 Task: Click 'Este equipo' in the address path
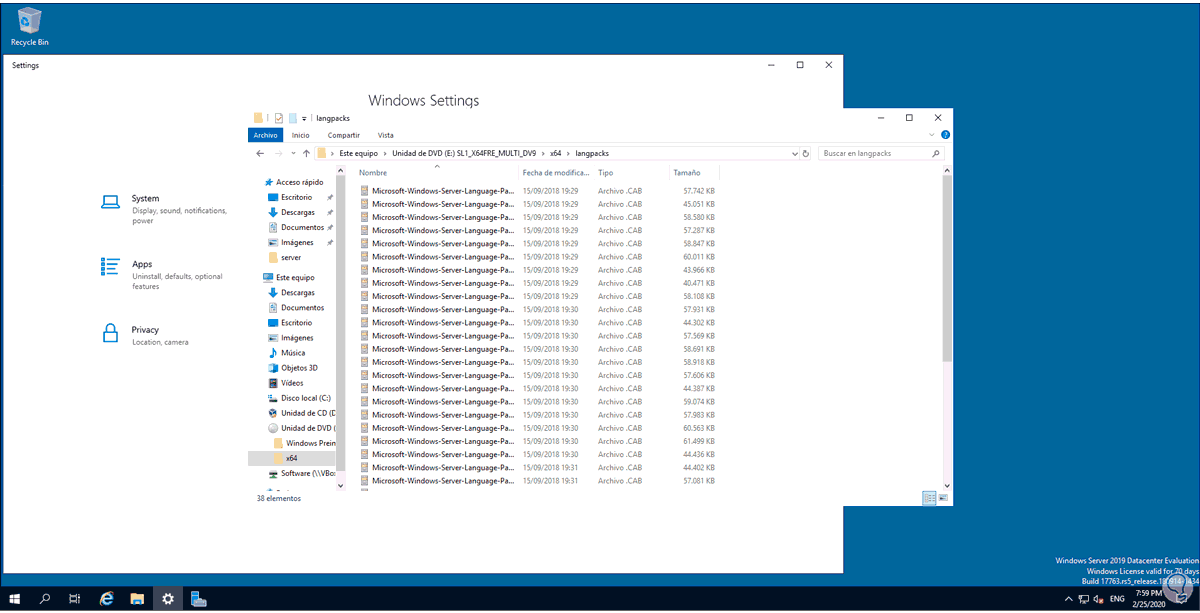click(358, 153)
